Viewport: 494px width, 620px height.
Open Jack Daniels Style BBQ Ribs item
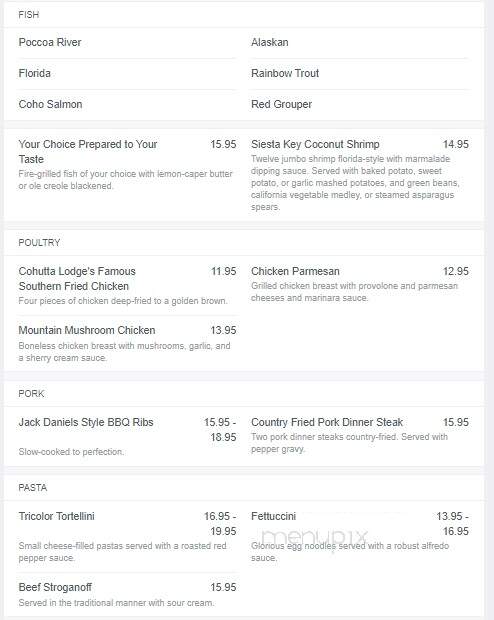coord(86,422)
